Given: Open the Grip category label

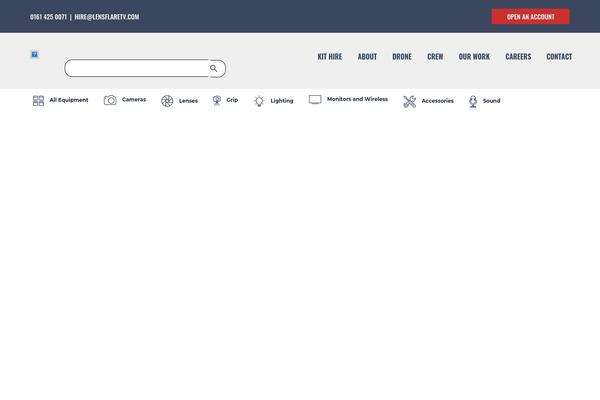Looking at the screenshot, I should (x=232, y=100).
